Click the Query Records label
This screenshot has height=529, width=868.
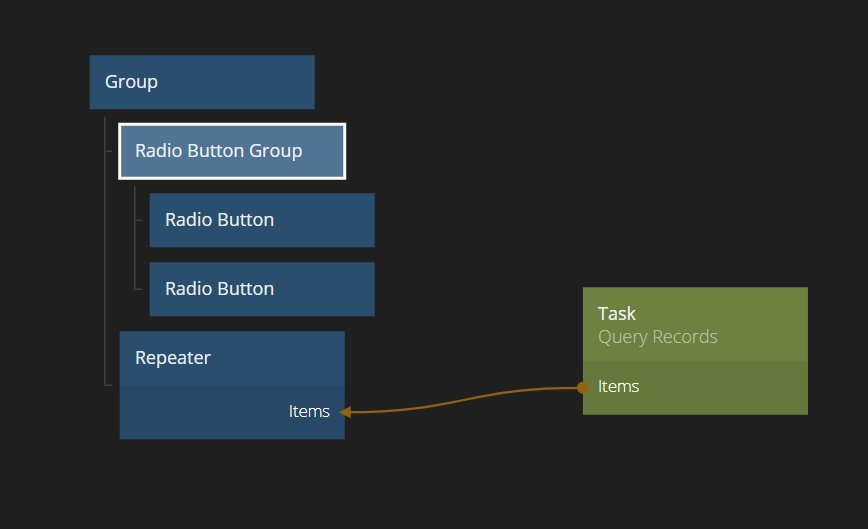[x=657, y=337]
